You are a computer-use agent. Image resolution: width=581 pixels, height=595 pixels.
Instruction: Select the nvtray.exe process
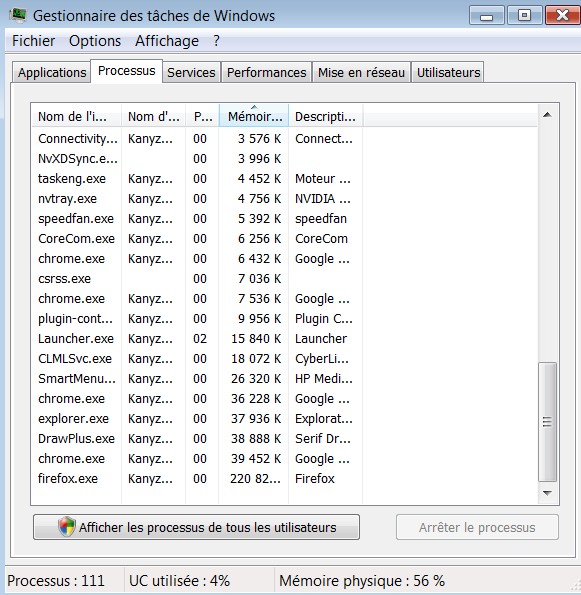point(197,198)
